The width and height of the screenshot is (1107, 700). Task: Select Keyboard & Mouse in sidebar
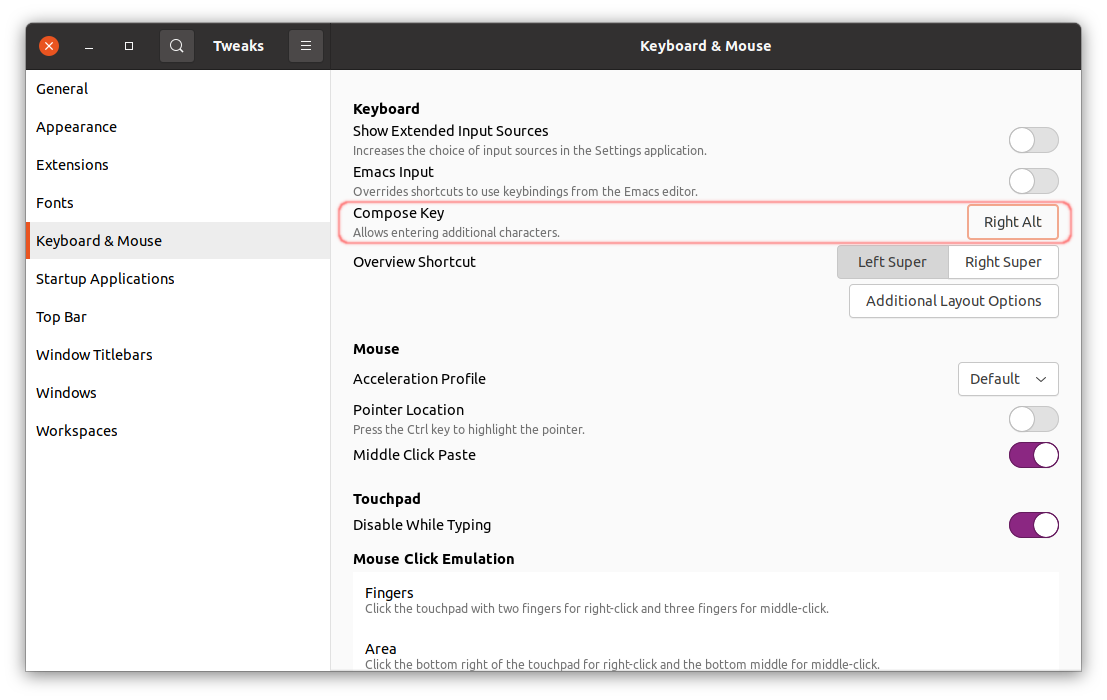178,241
